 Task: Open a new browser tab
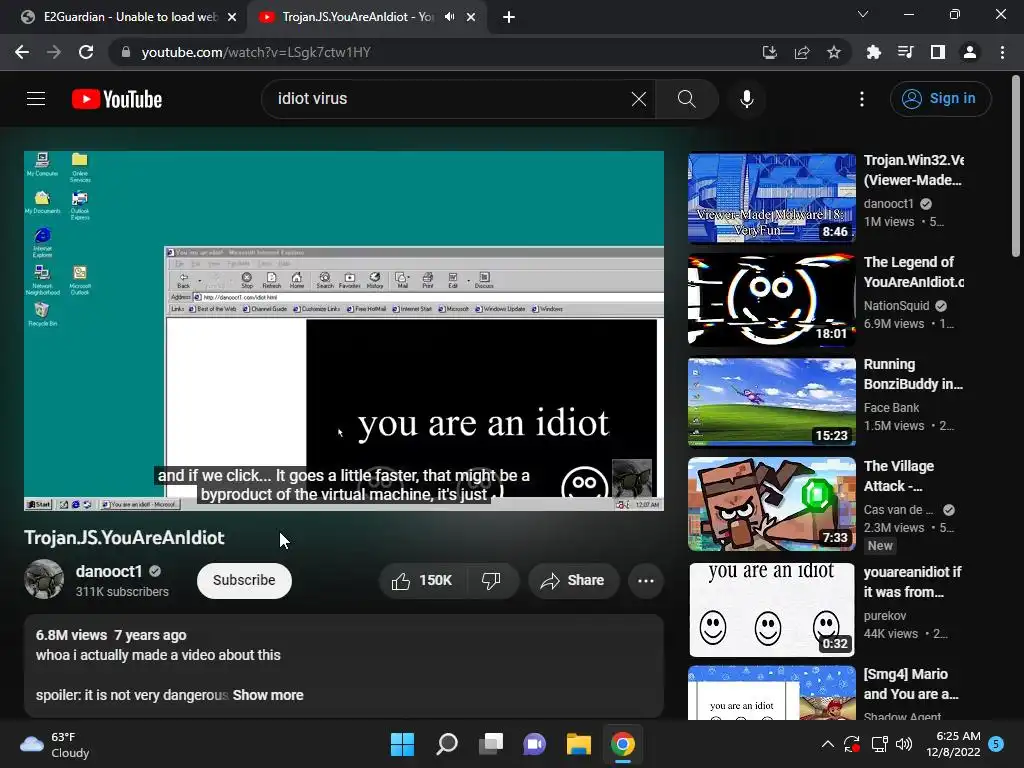coord(509,17)
